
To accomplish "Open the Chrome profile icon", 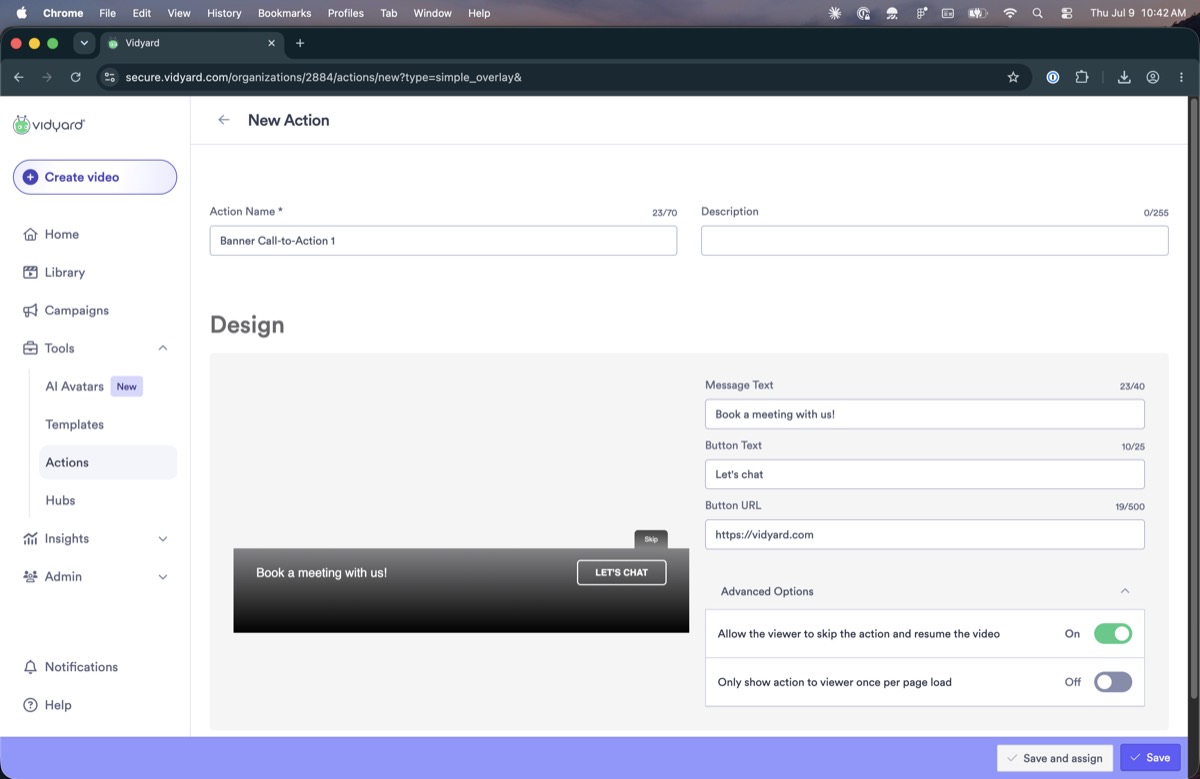I will click(1153, 77).
